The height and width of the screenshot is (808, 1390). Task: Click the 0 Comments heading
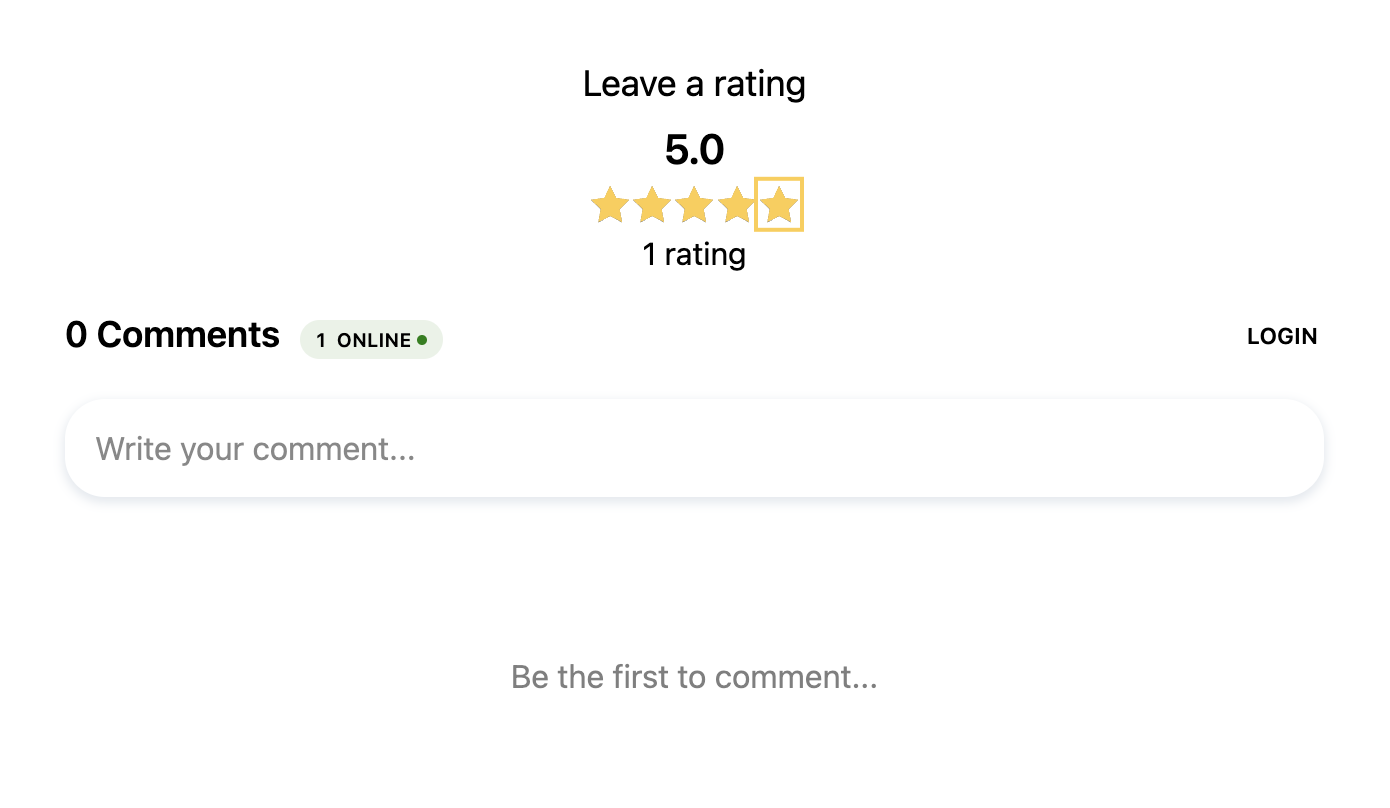(x=171, y=335)
